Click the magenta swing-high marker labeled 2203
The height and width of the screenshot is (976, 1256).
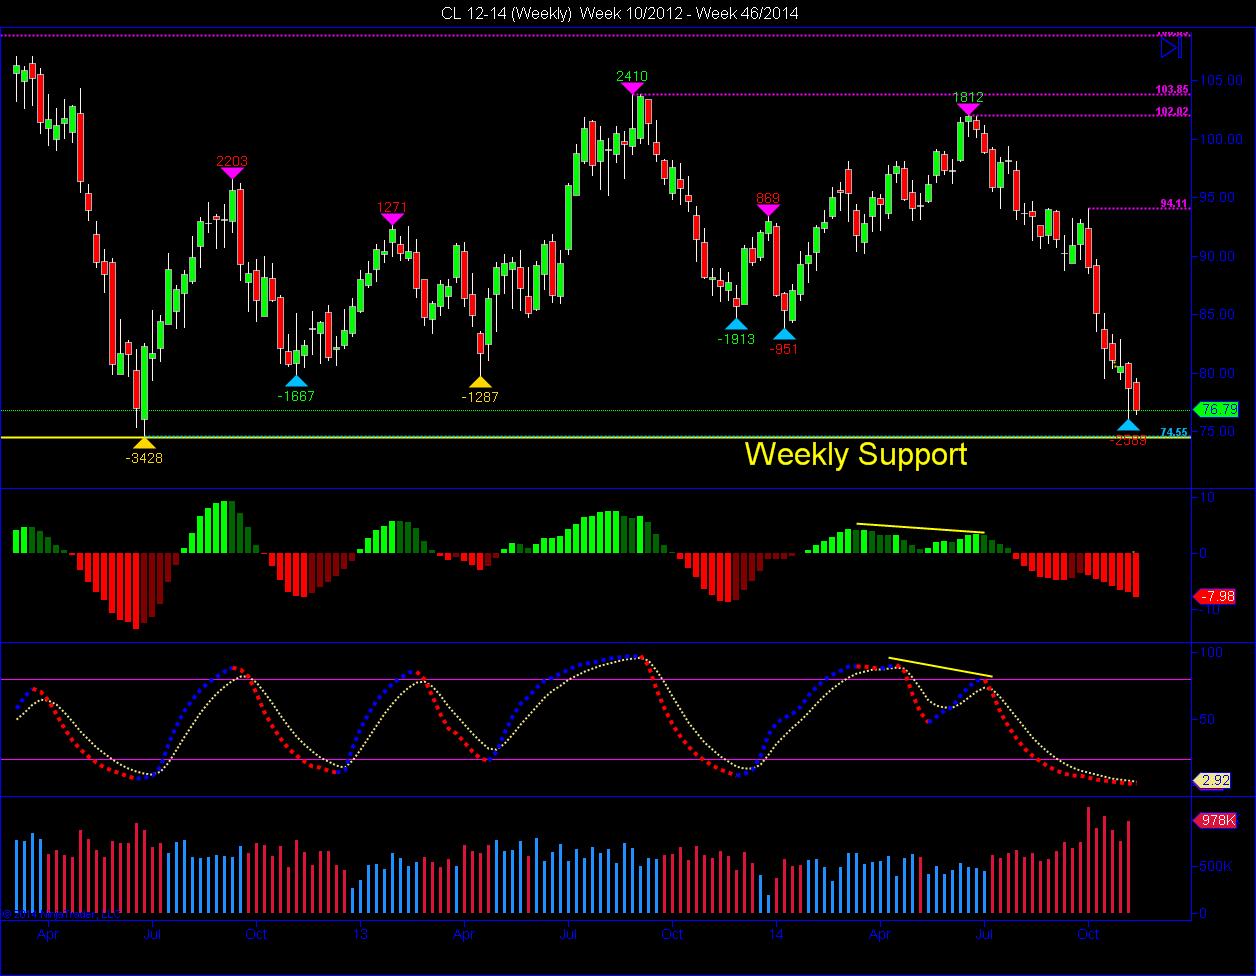pos(232,173)
